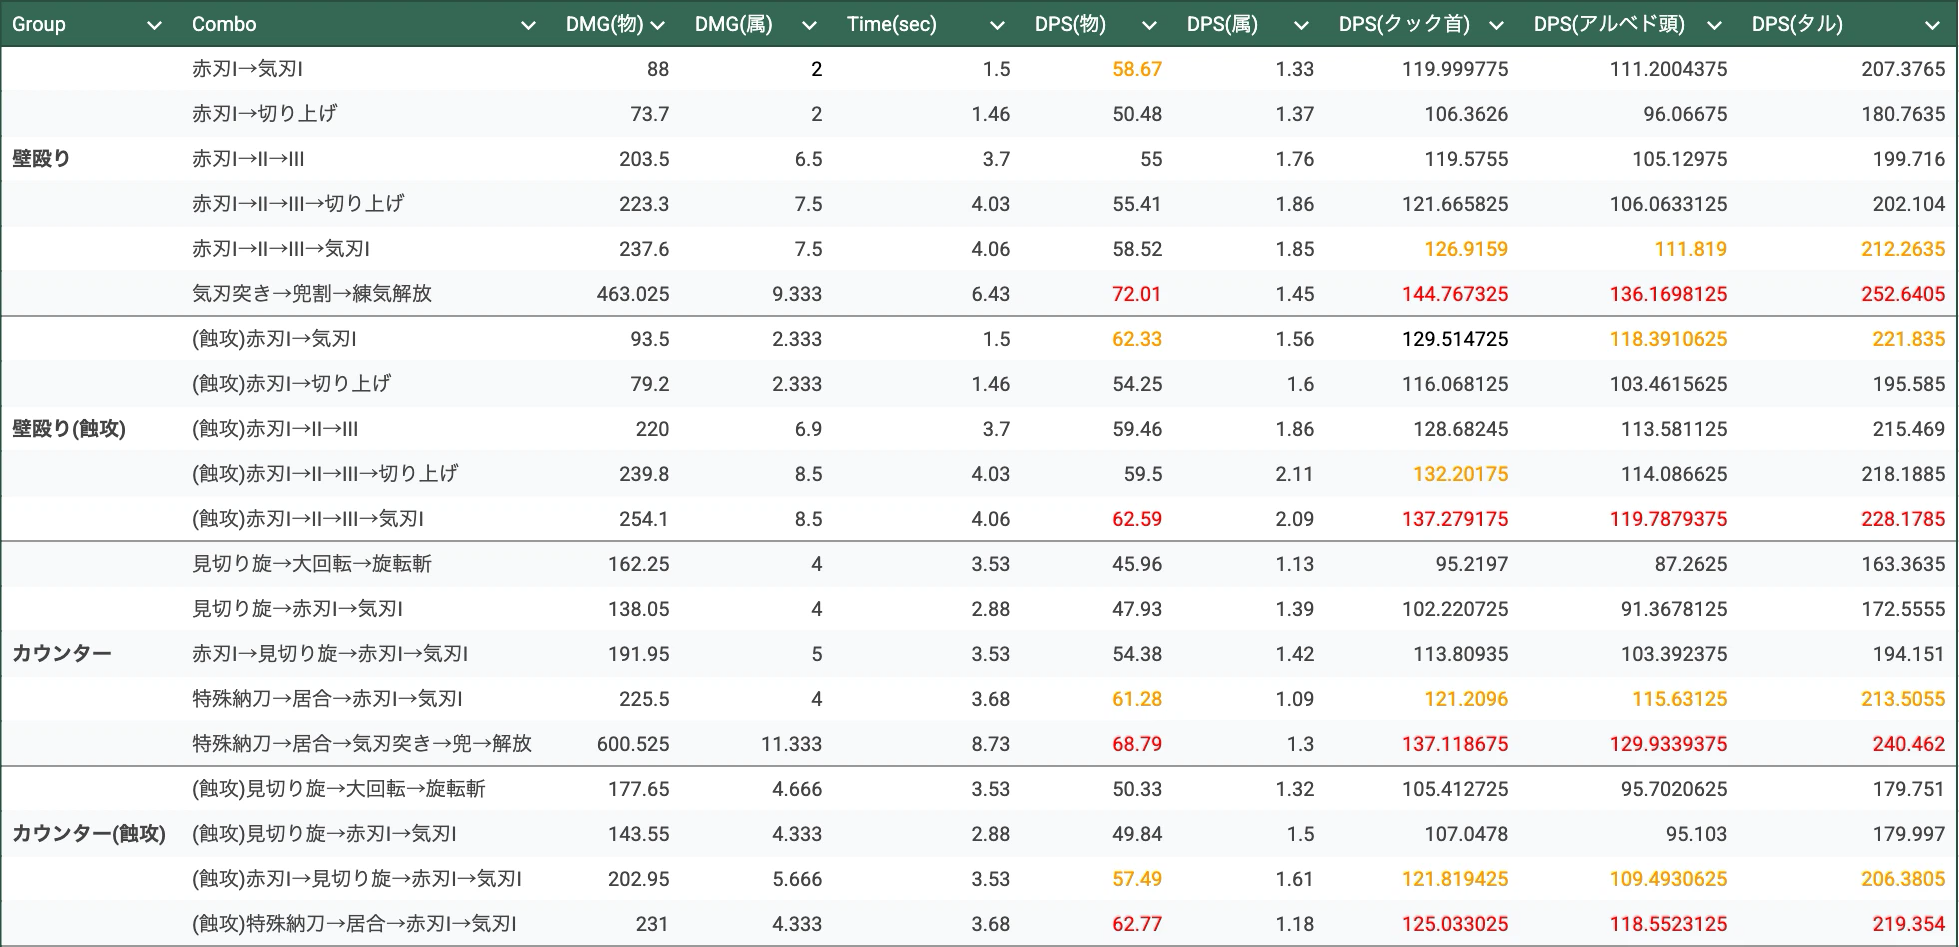Select the DPS(属) value 2.11
Viewport: 1959px width, 947px height.
pyautogui.click(x=1295, y=474)
